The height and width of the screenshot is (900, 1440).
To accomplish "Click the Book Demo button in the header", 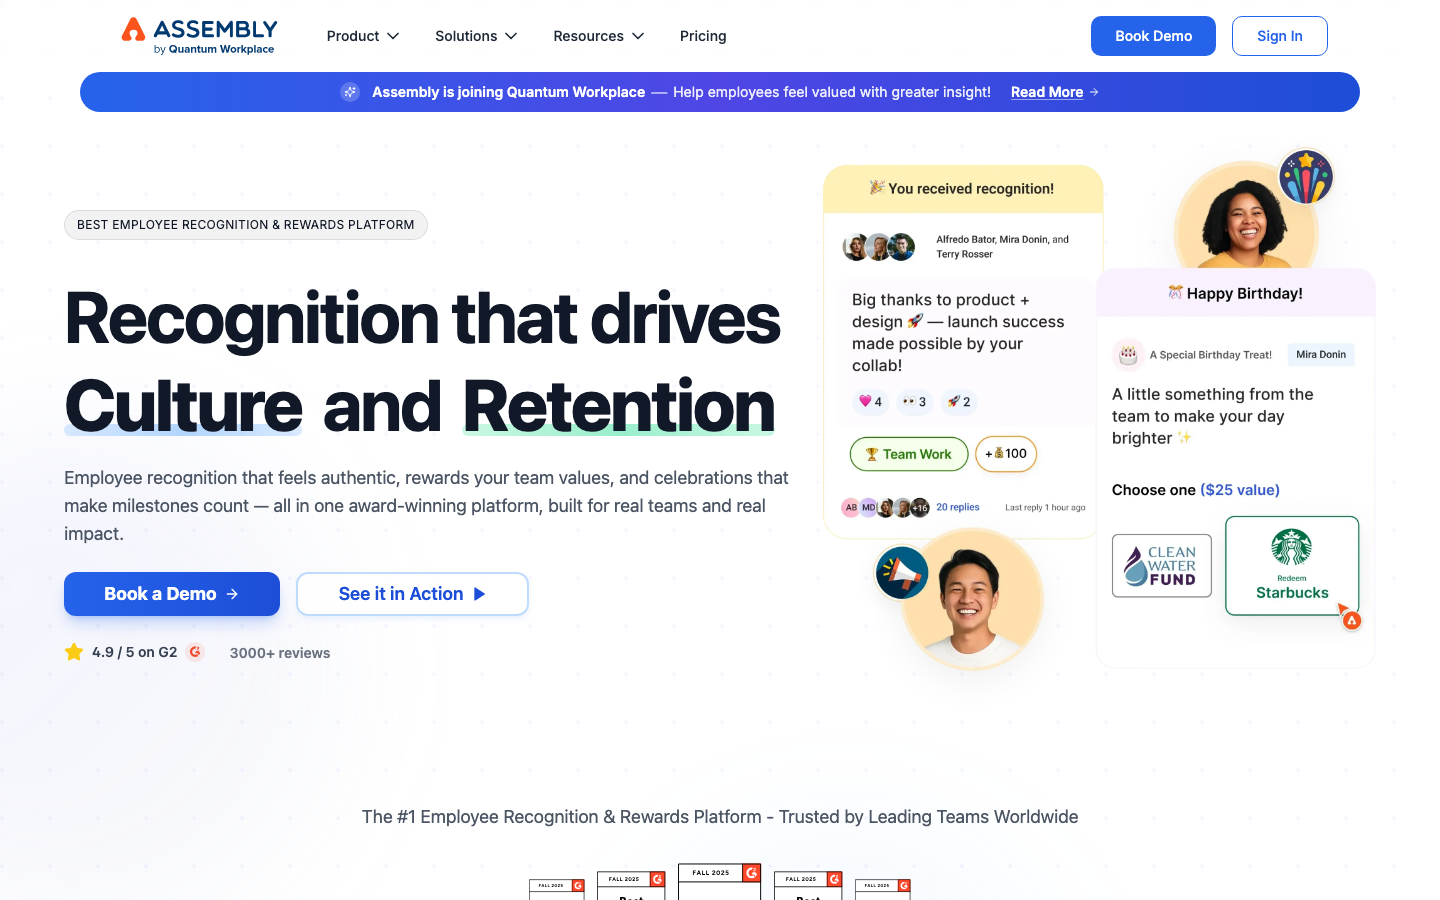I will (x=1153, y=36).
